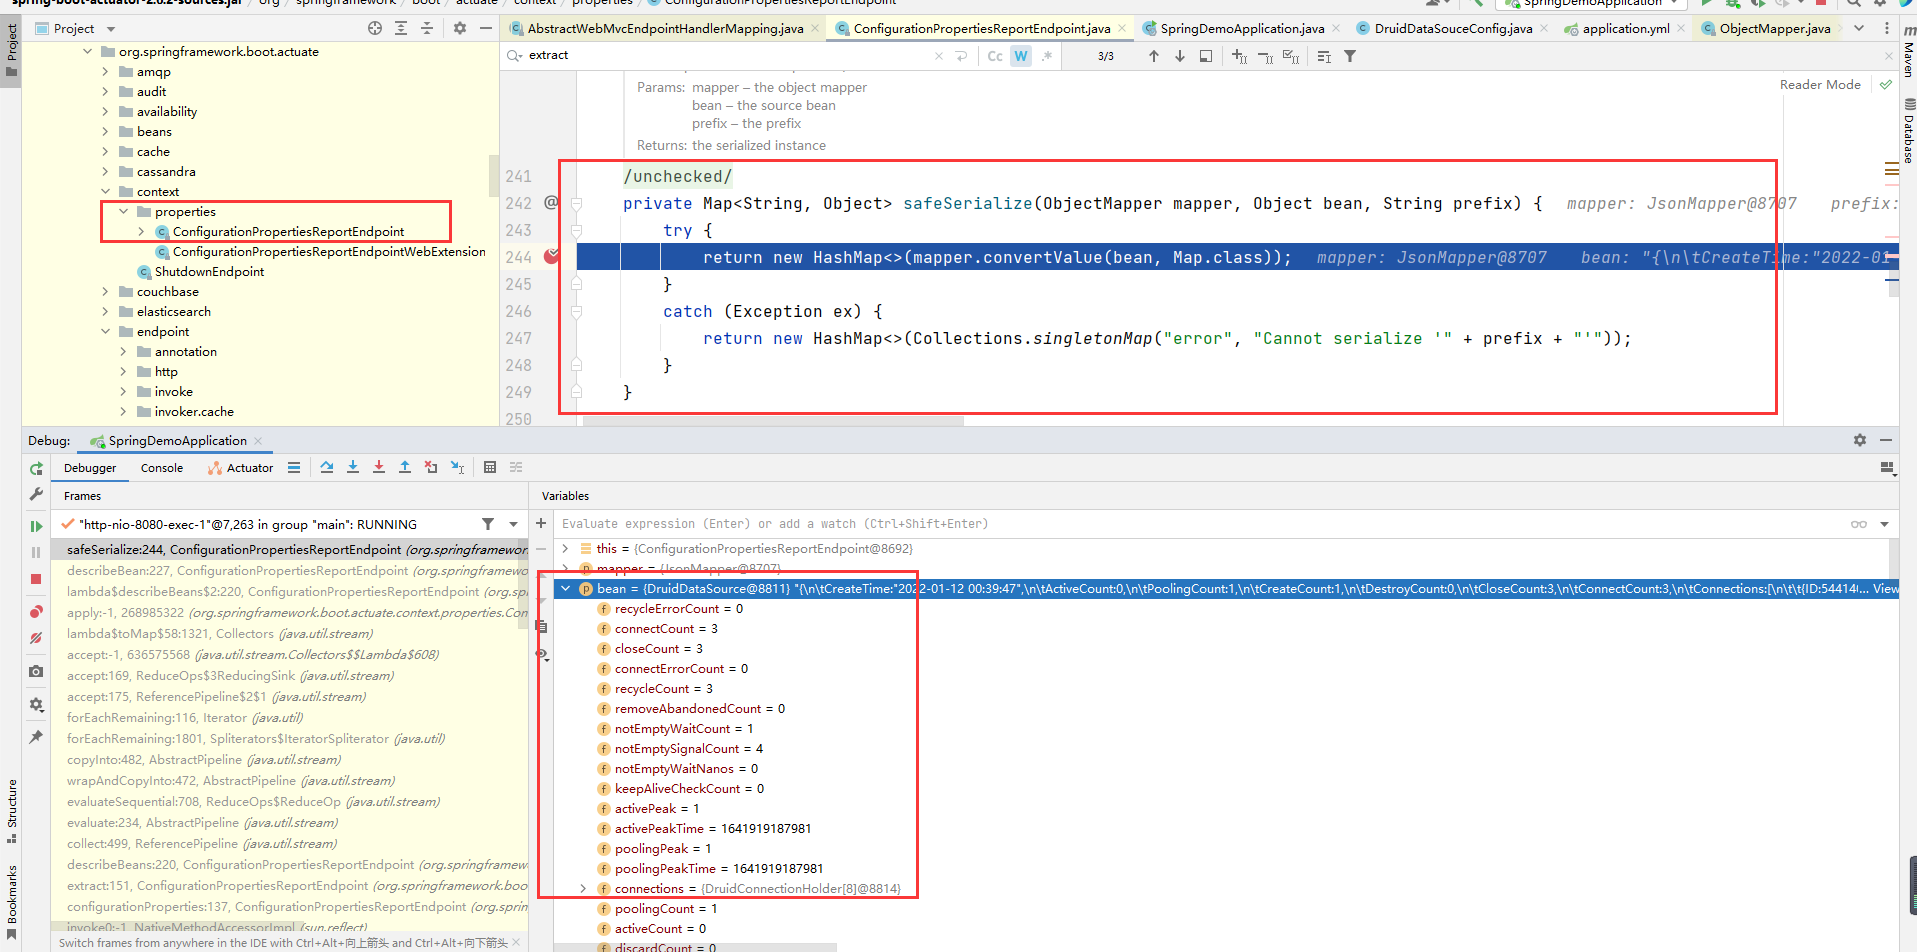Expand the 'this' variable node

tap(566, 549)
